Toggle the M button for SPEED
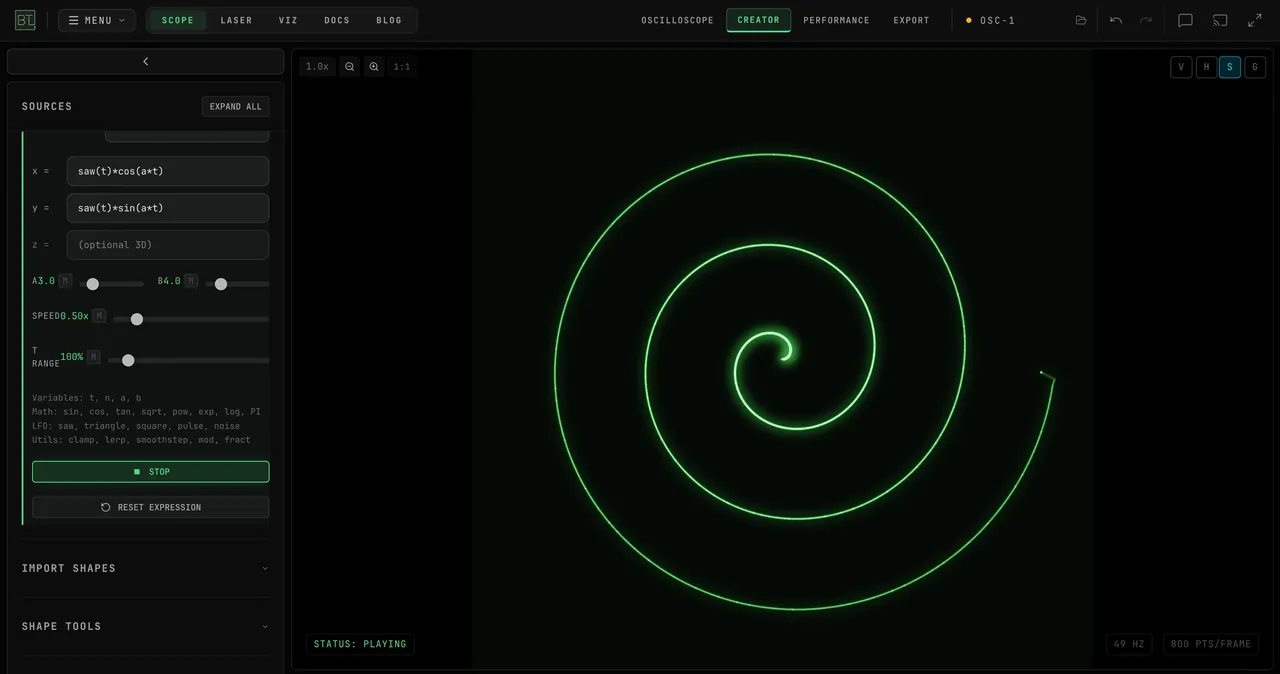1280x674 pixels. [x=99, y=316]
